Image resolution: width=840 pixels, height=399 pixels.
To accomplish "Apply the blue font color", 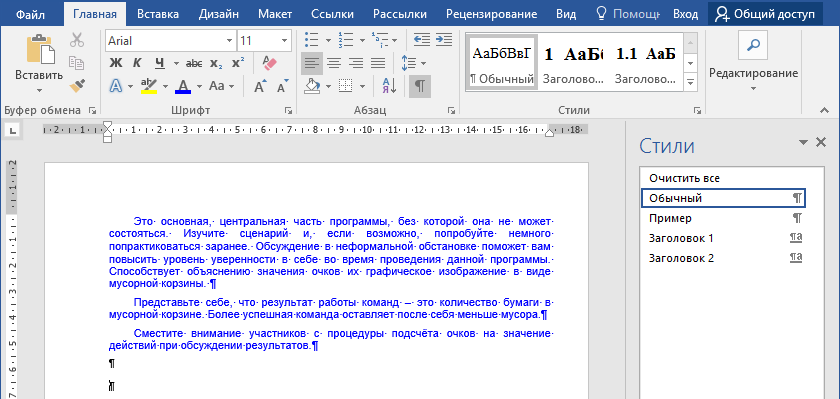I will pyautogui.click(x=183, y=86).
